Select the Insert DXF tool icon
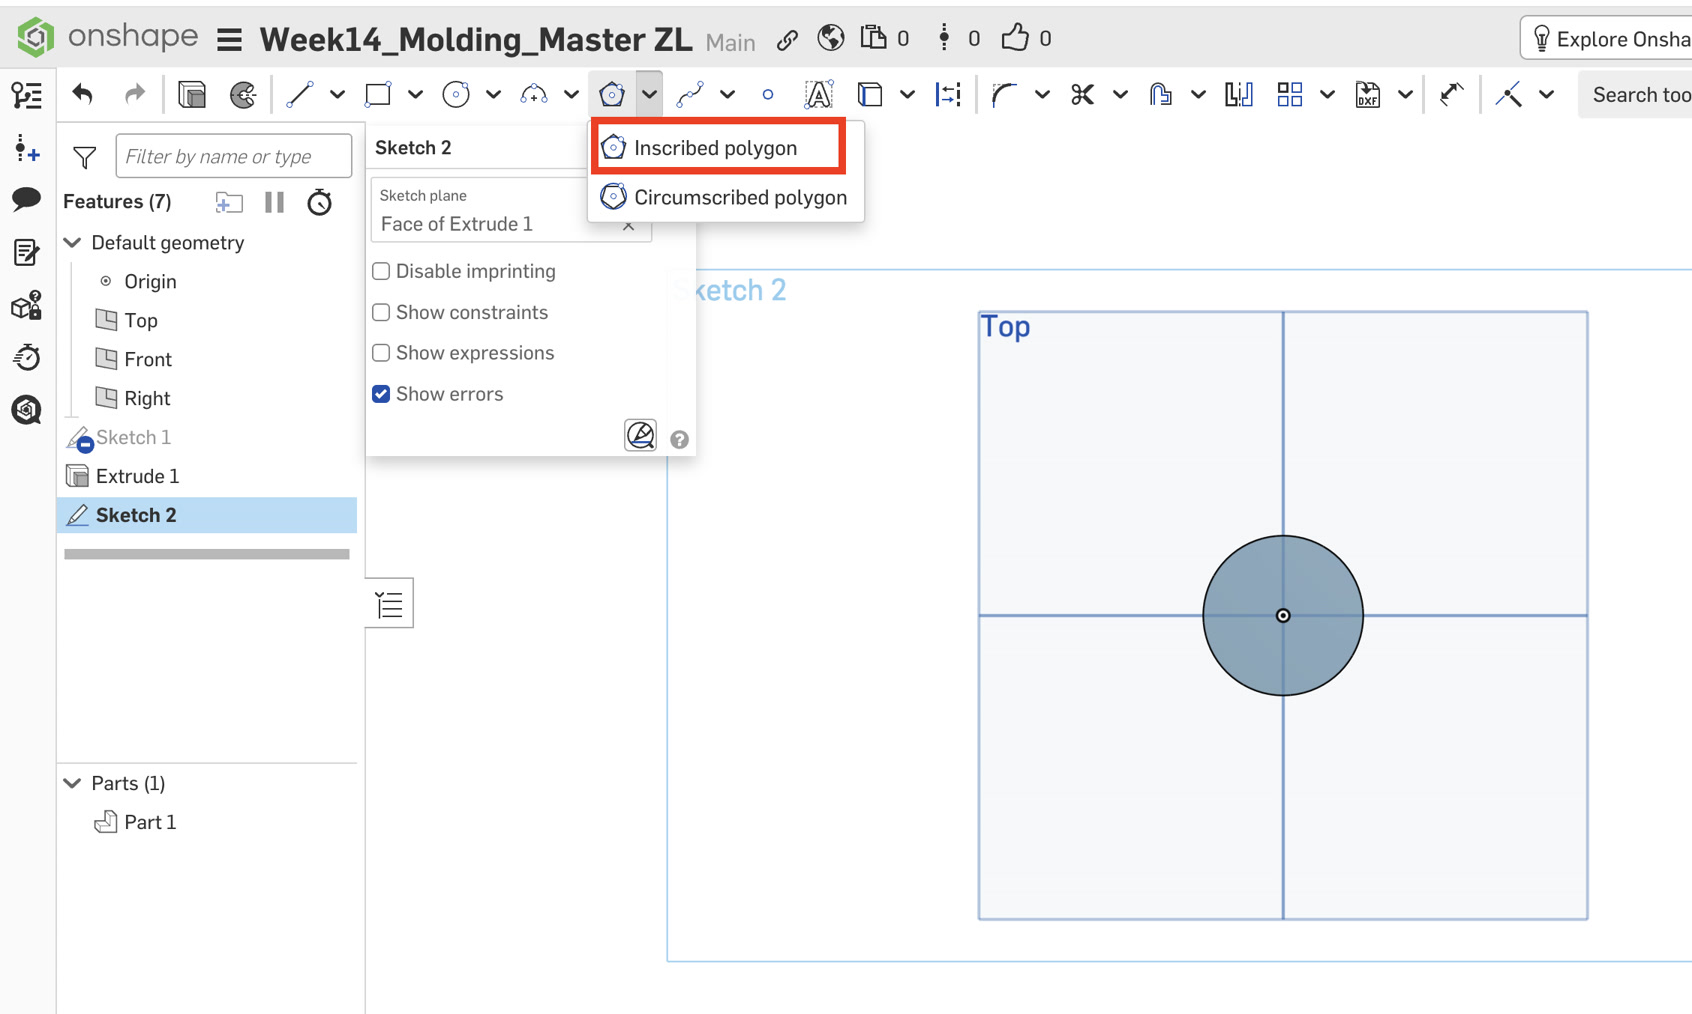Screen dimensions: 1692x1014 point(1367,95)
